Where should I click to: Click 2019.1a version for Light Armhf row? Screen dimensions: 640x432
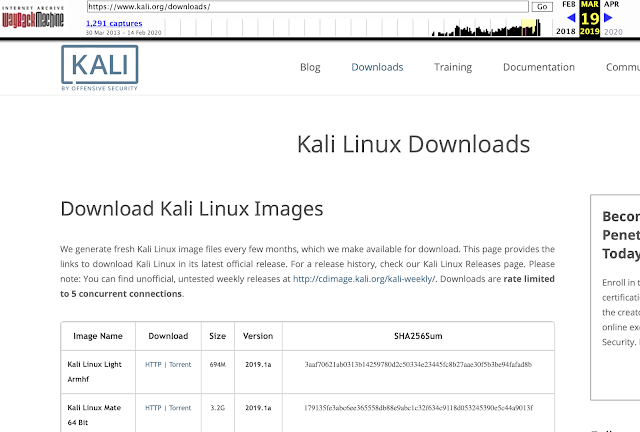[258, 364]
